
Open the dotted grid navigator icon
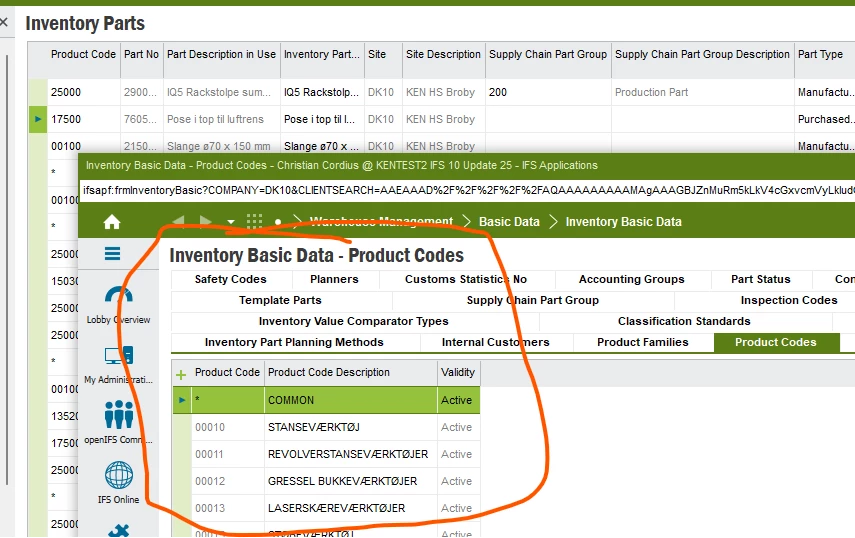pos(254,221)
